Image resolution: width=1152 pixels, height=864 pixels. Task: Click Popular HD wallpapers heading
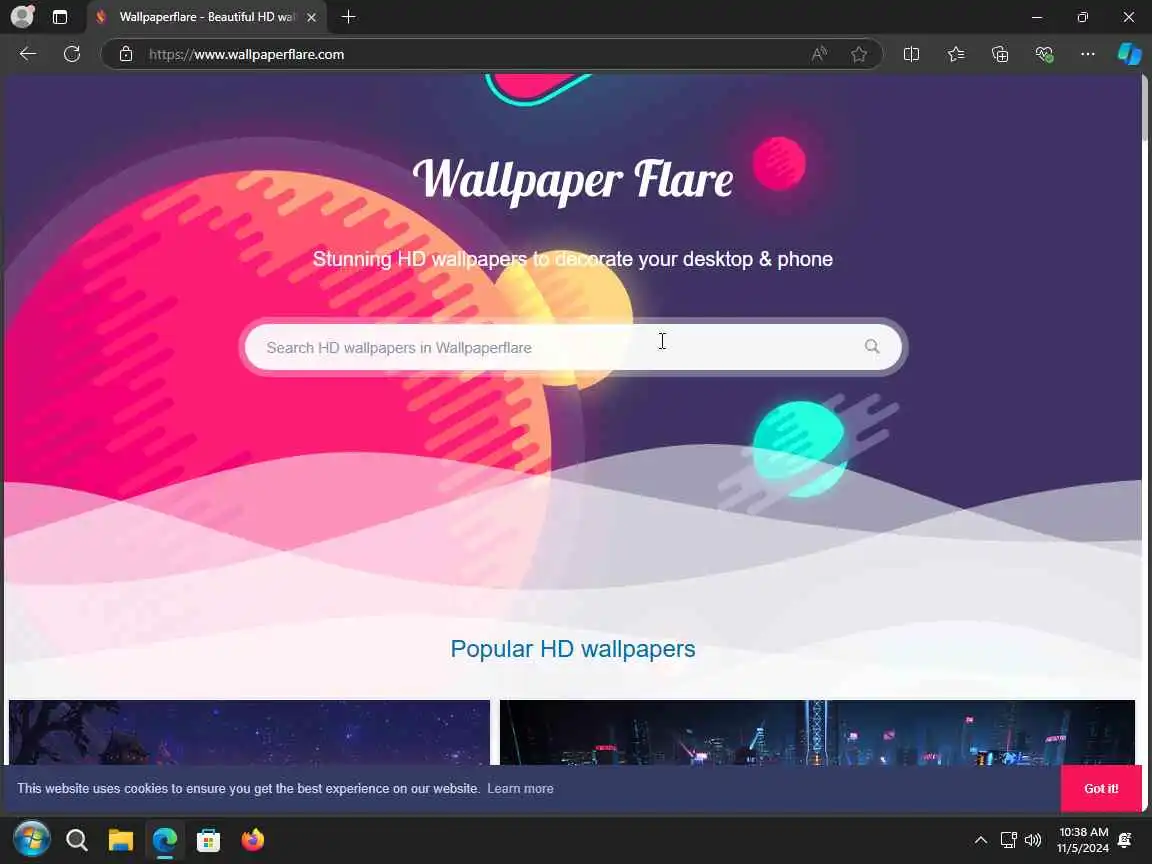coord(573,649)
